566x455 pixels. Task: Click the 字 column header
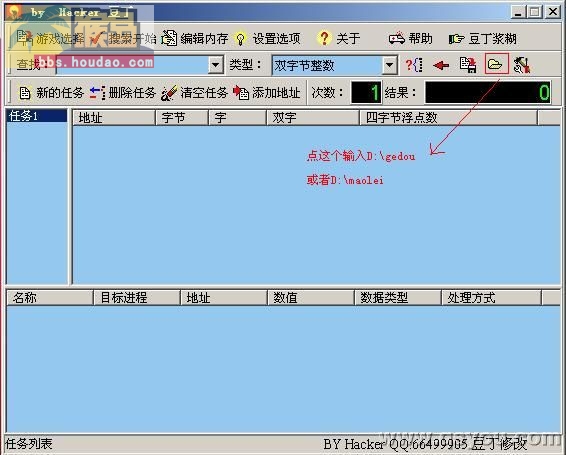(x=238, y=118)
